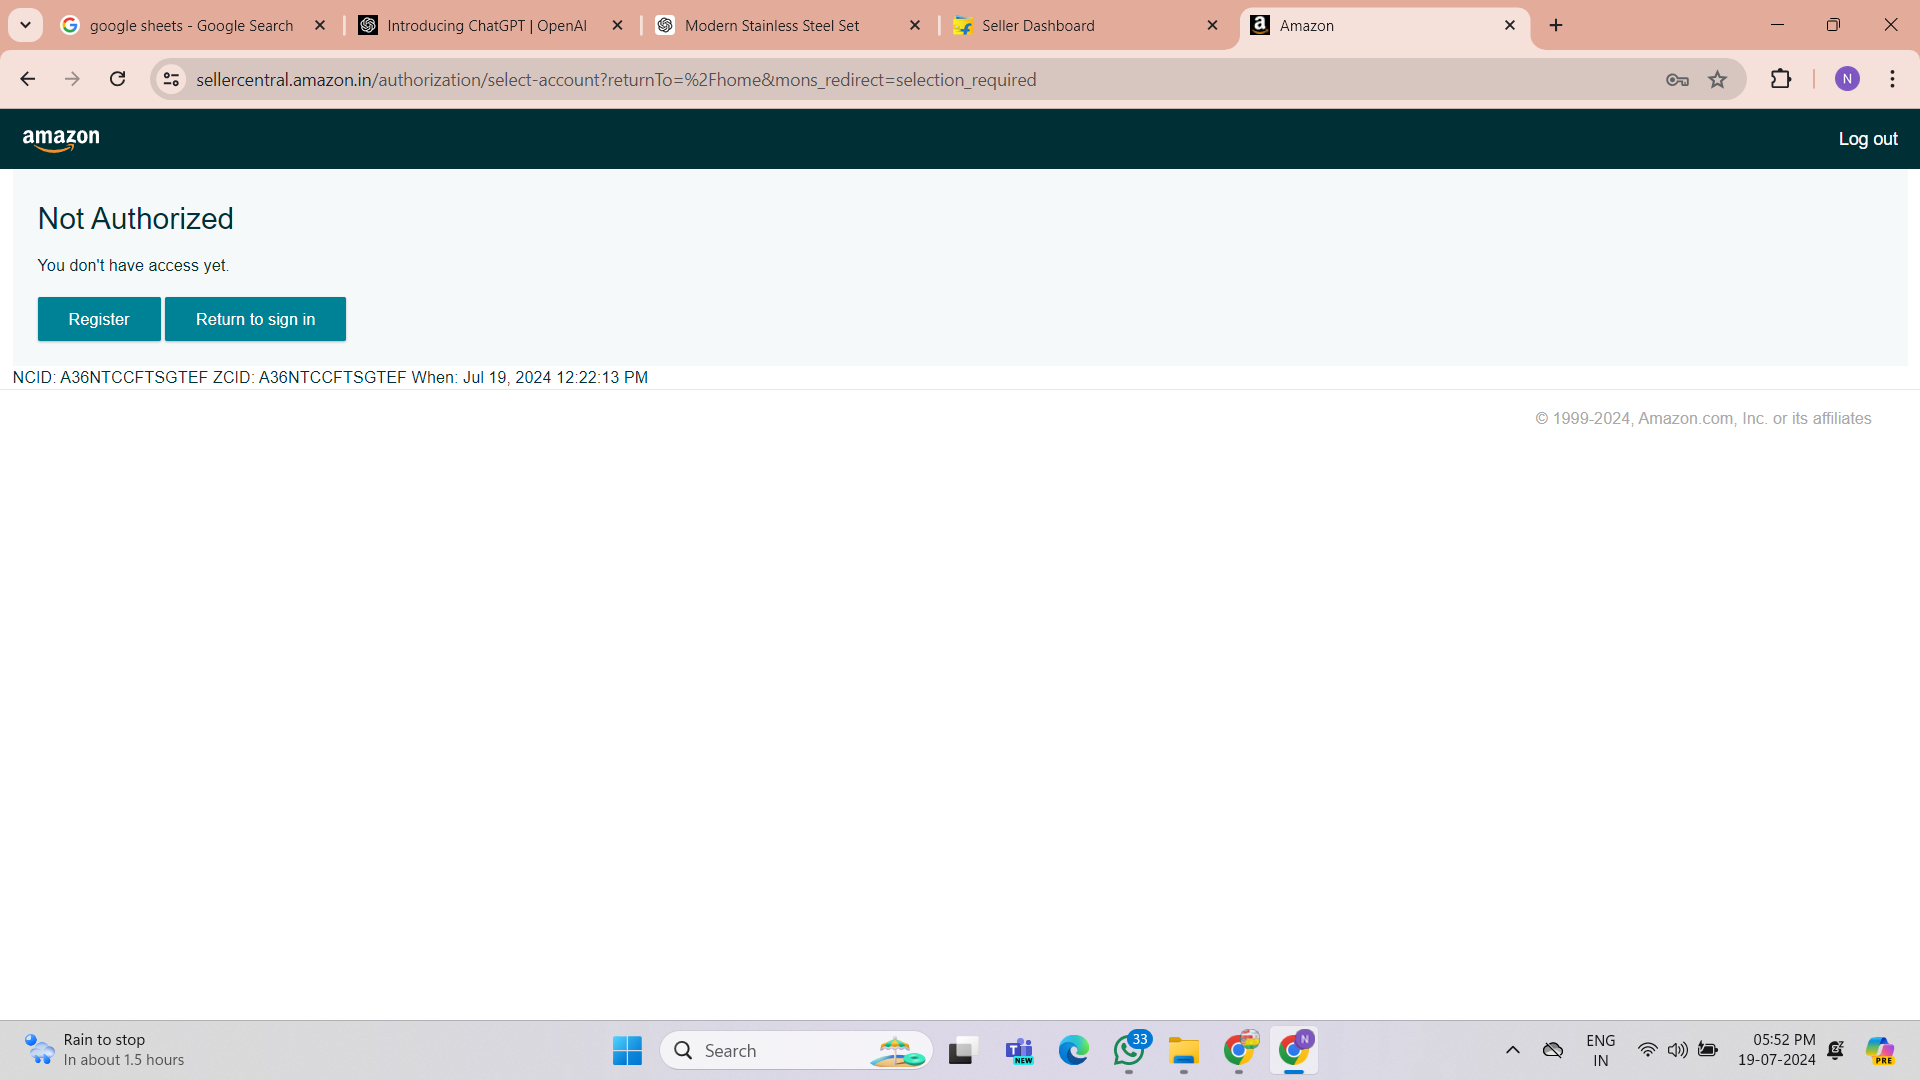Close the Modern Stainless Steel Set tab
1920x1080 pixels.
click(915, 25)
